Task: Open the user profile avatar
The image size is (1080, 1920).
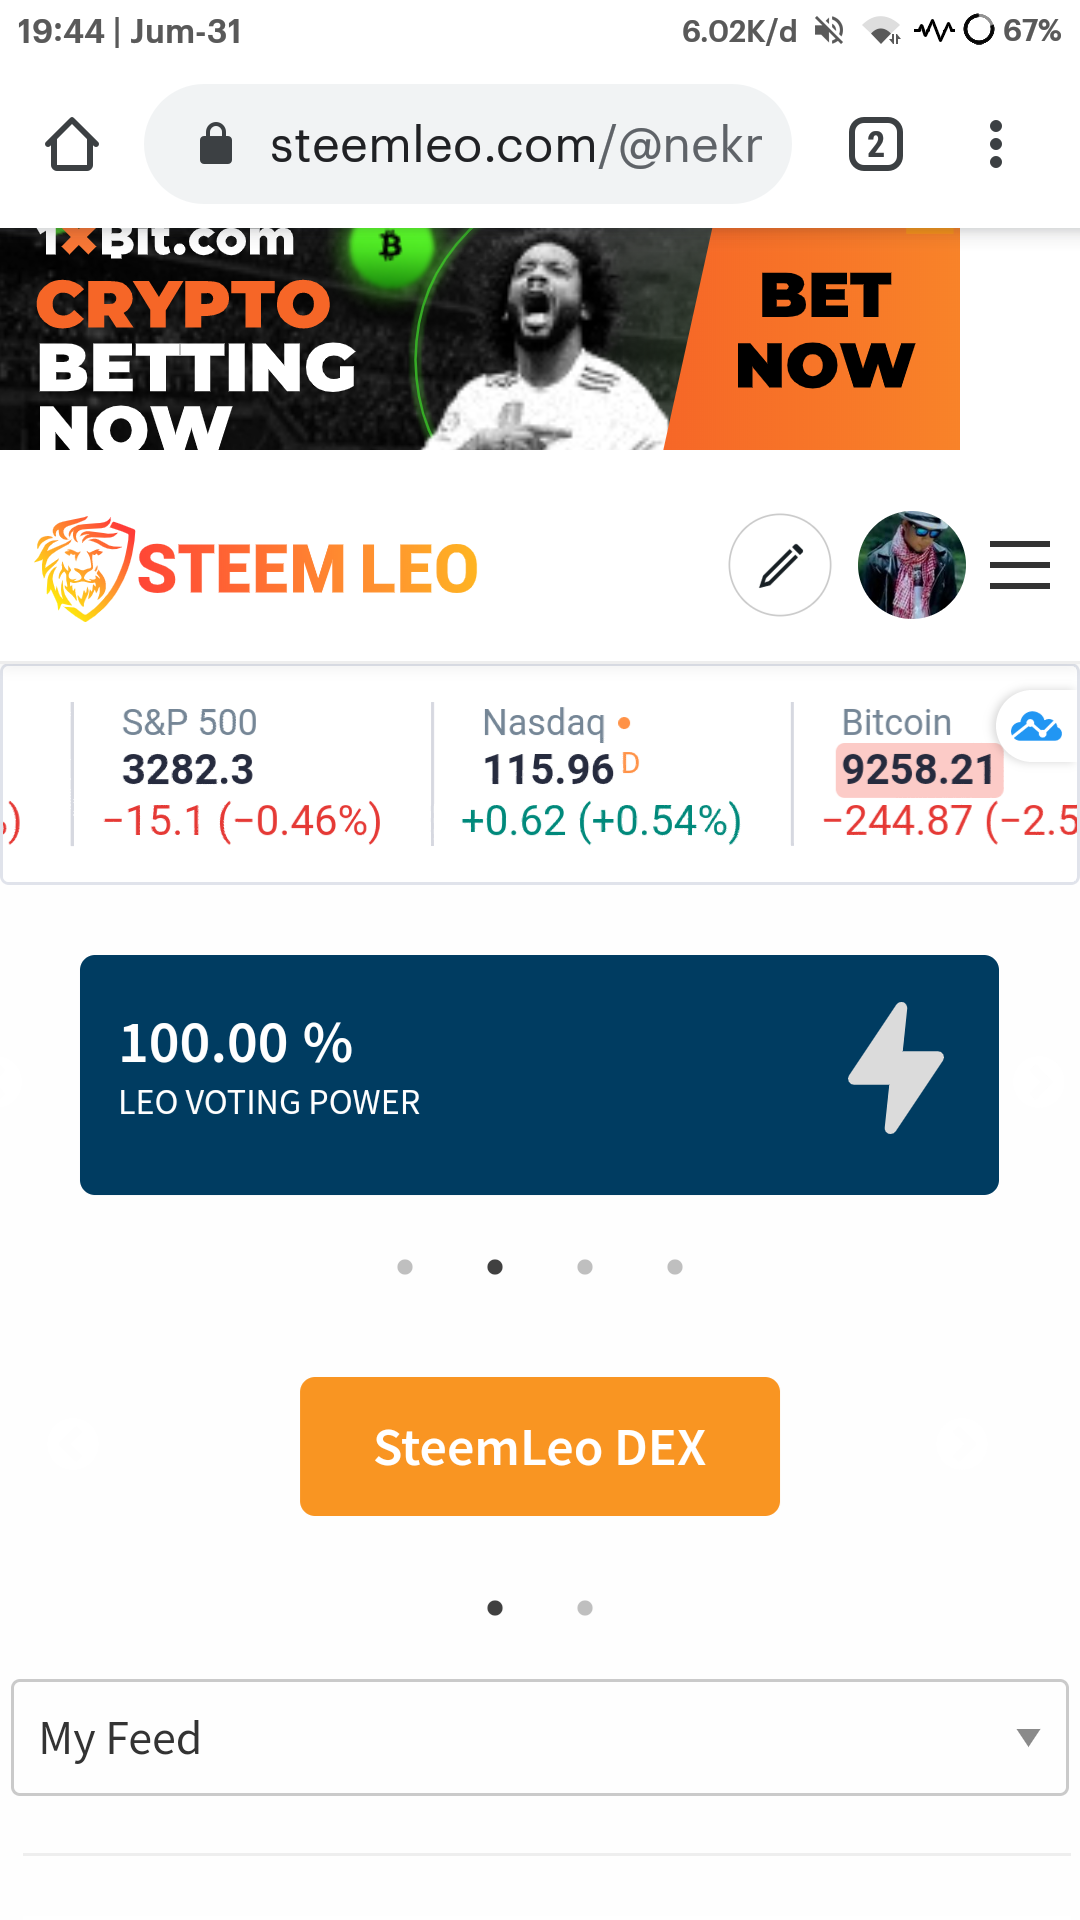Action: (912, 565)
